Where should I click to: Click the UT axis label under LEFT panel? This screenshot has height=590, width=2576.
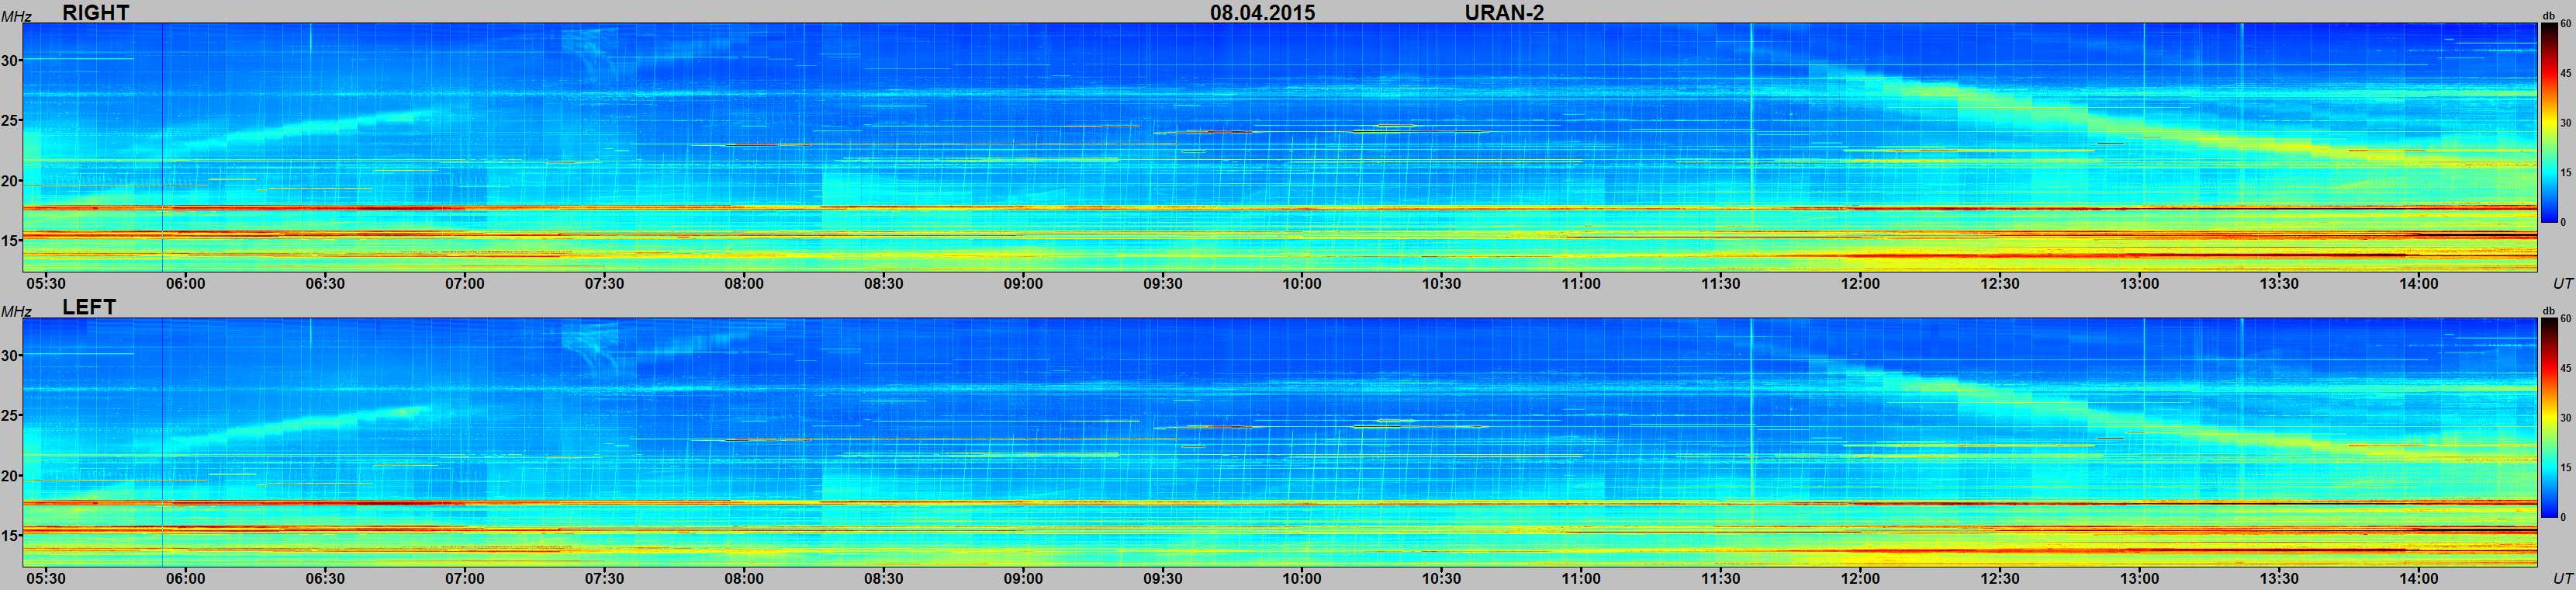click(2562, 579)
